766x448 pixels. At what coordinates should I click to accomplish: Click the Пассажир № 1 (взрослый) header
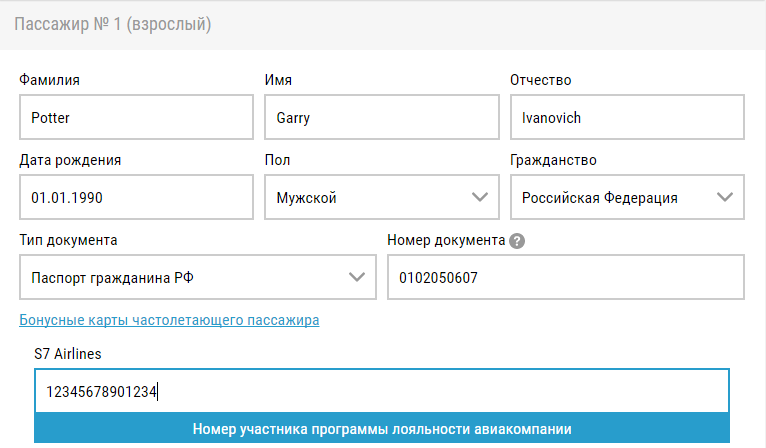click(x=113, y=24)
